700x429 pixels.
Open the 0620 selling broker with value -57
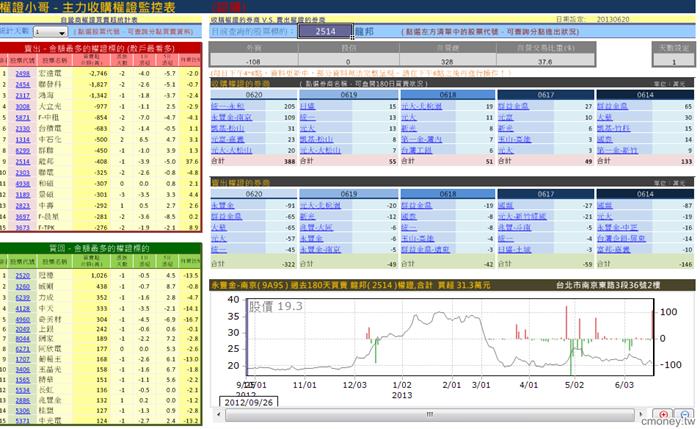(x=219, y=238)
